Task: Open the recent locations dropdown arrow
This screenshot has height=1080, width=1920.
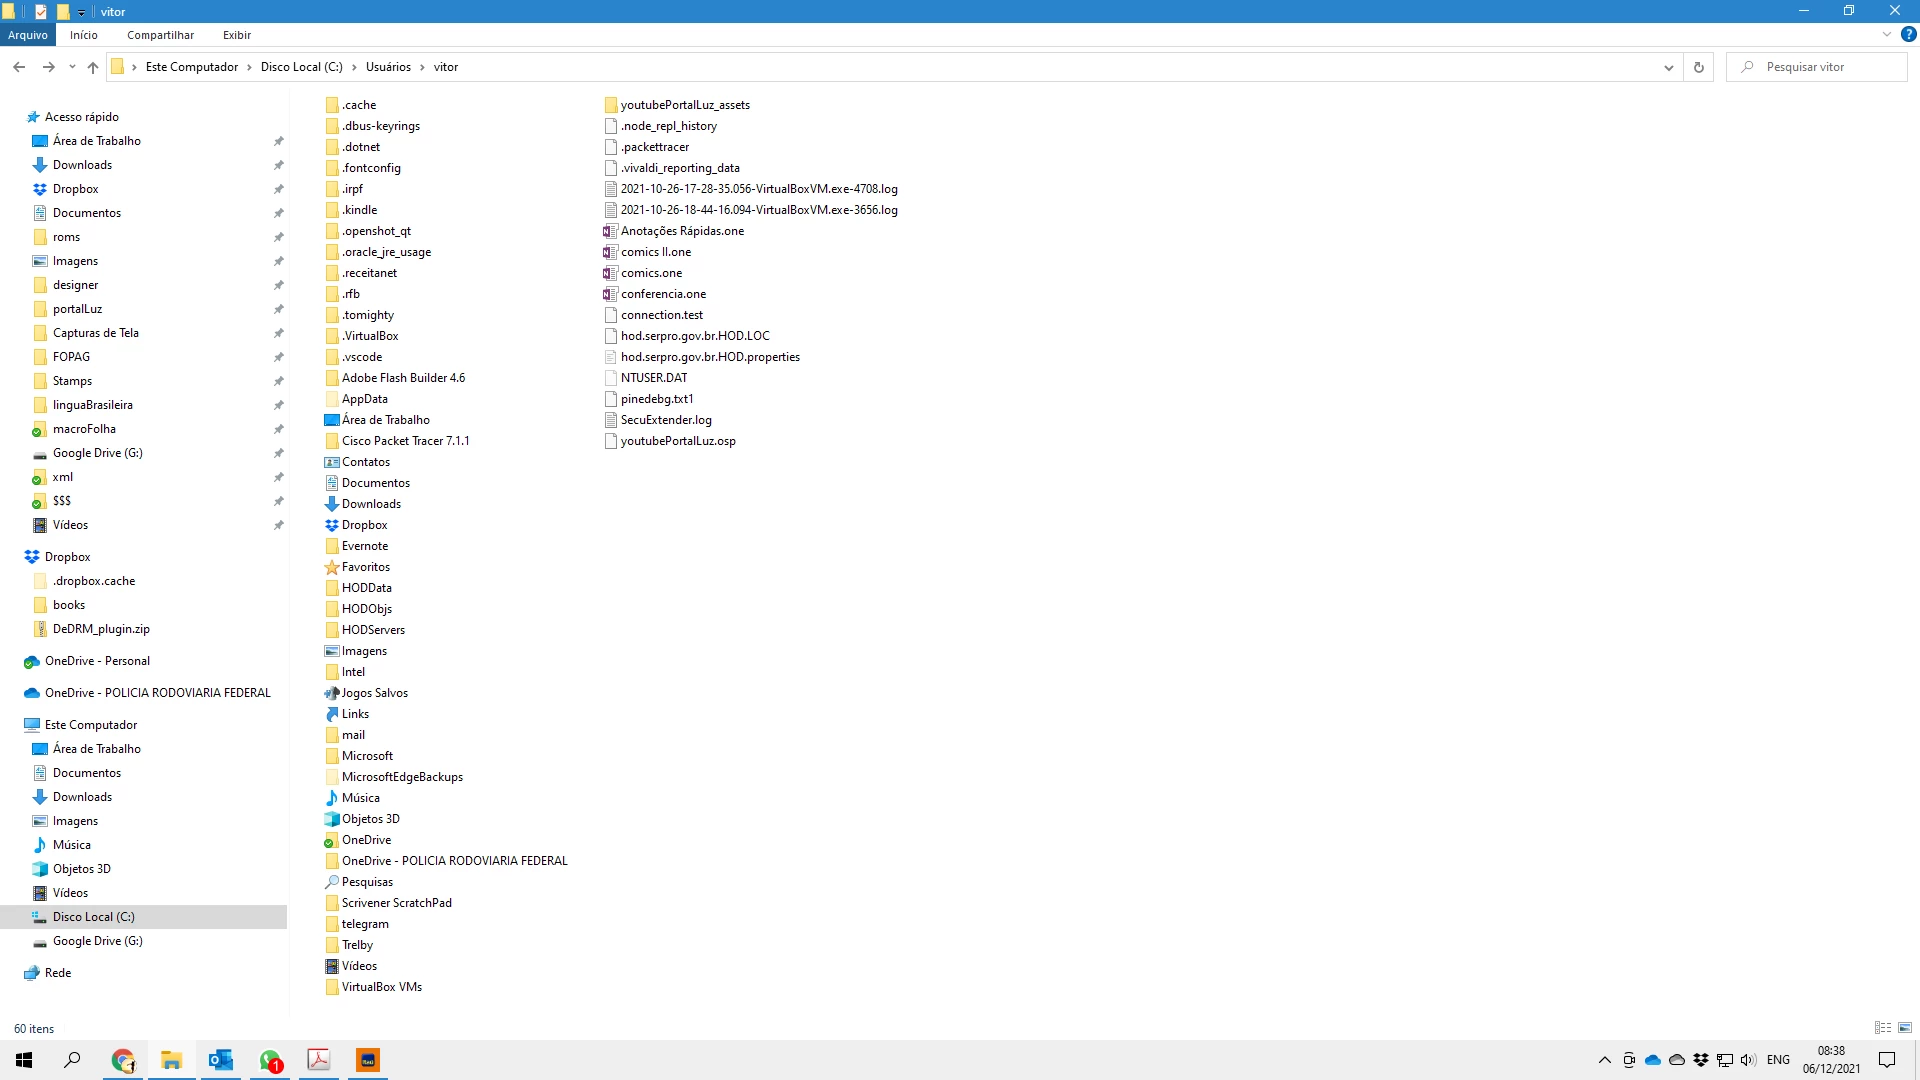Action: pos(72,67)
